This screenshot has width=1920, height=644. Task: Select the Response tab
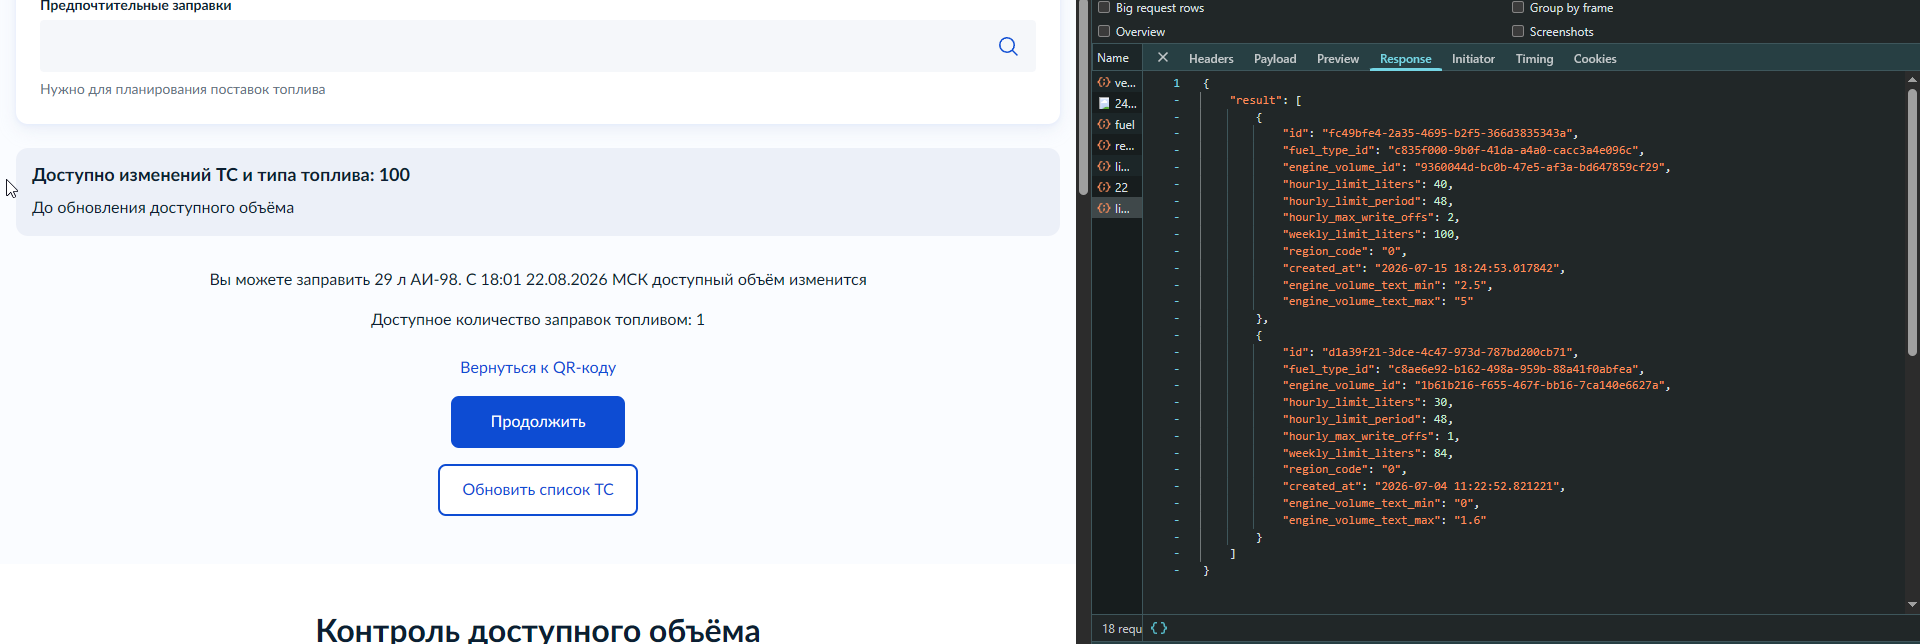[1405, 59]
